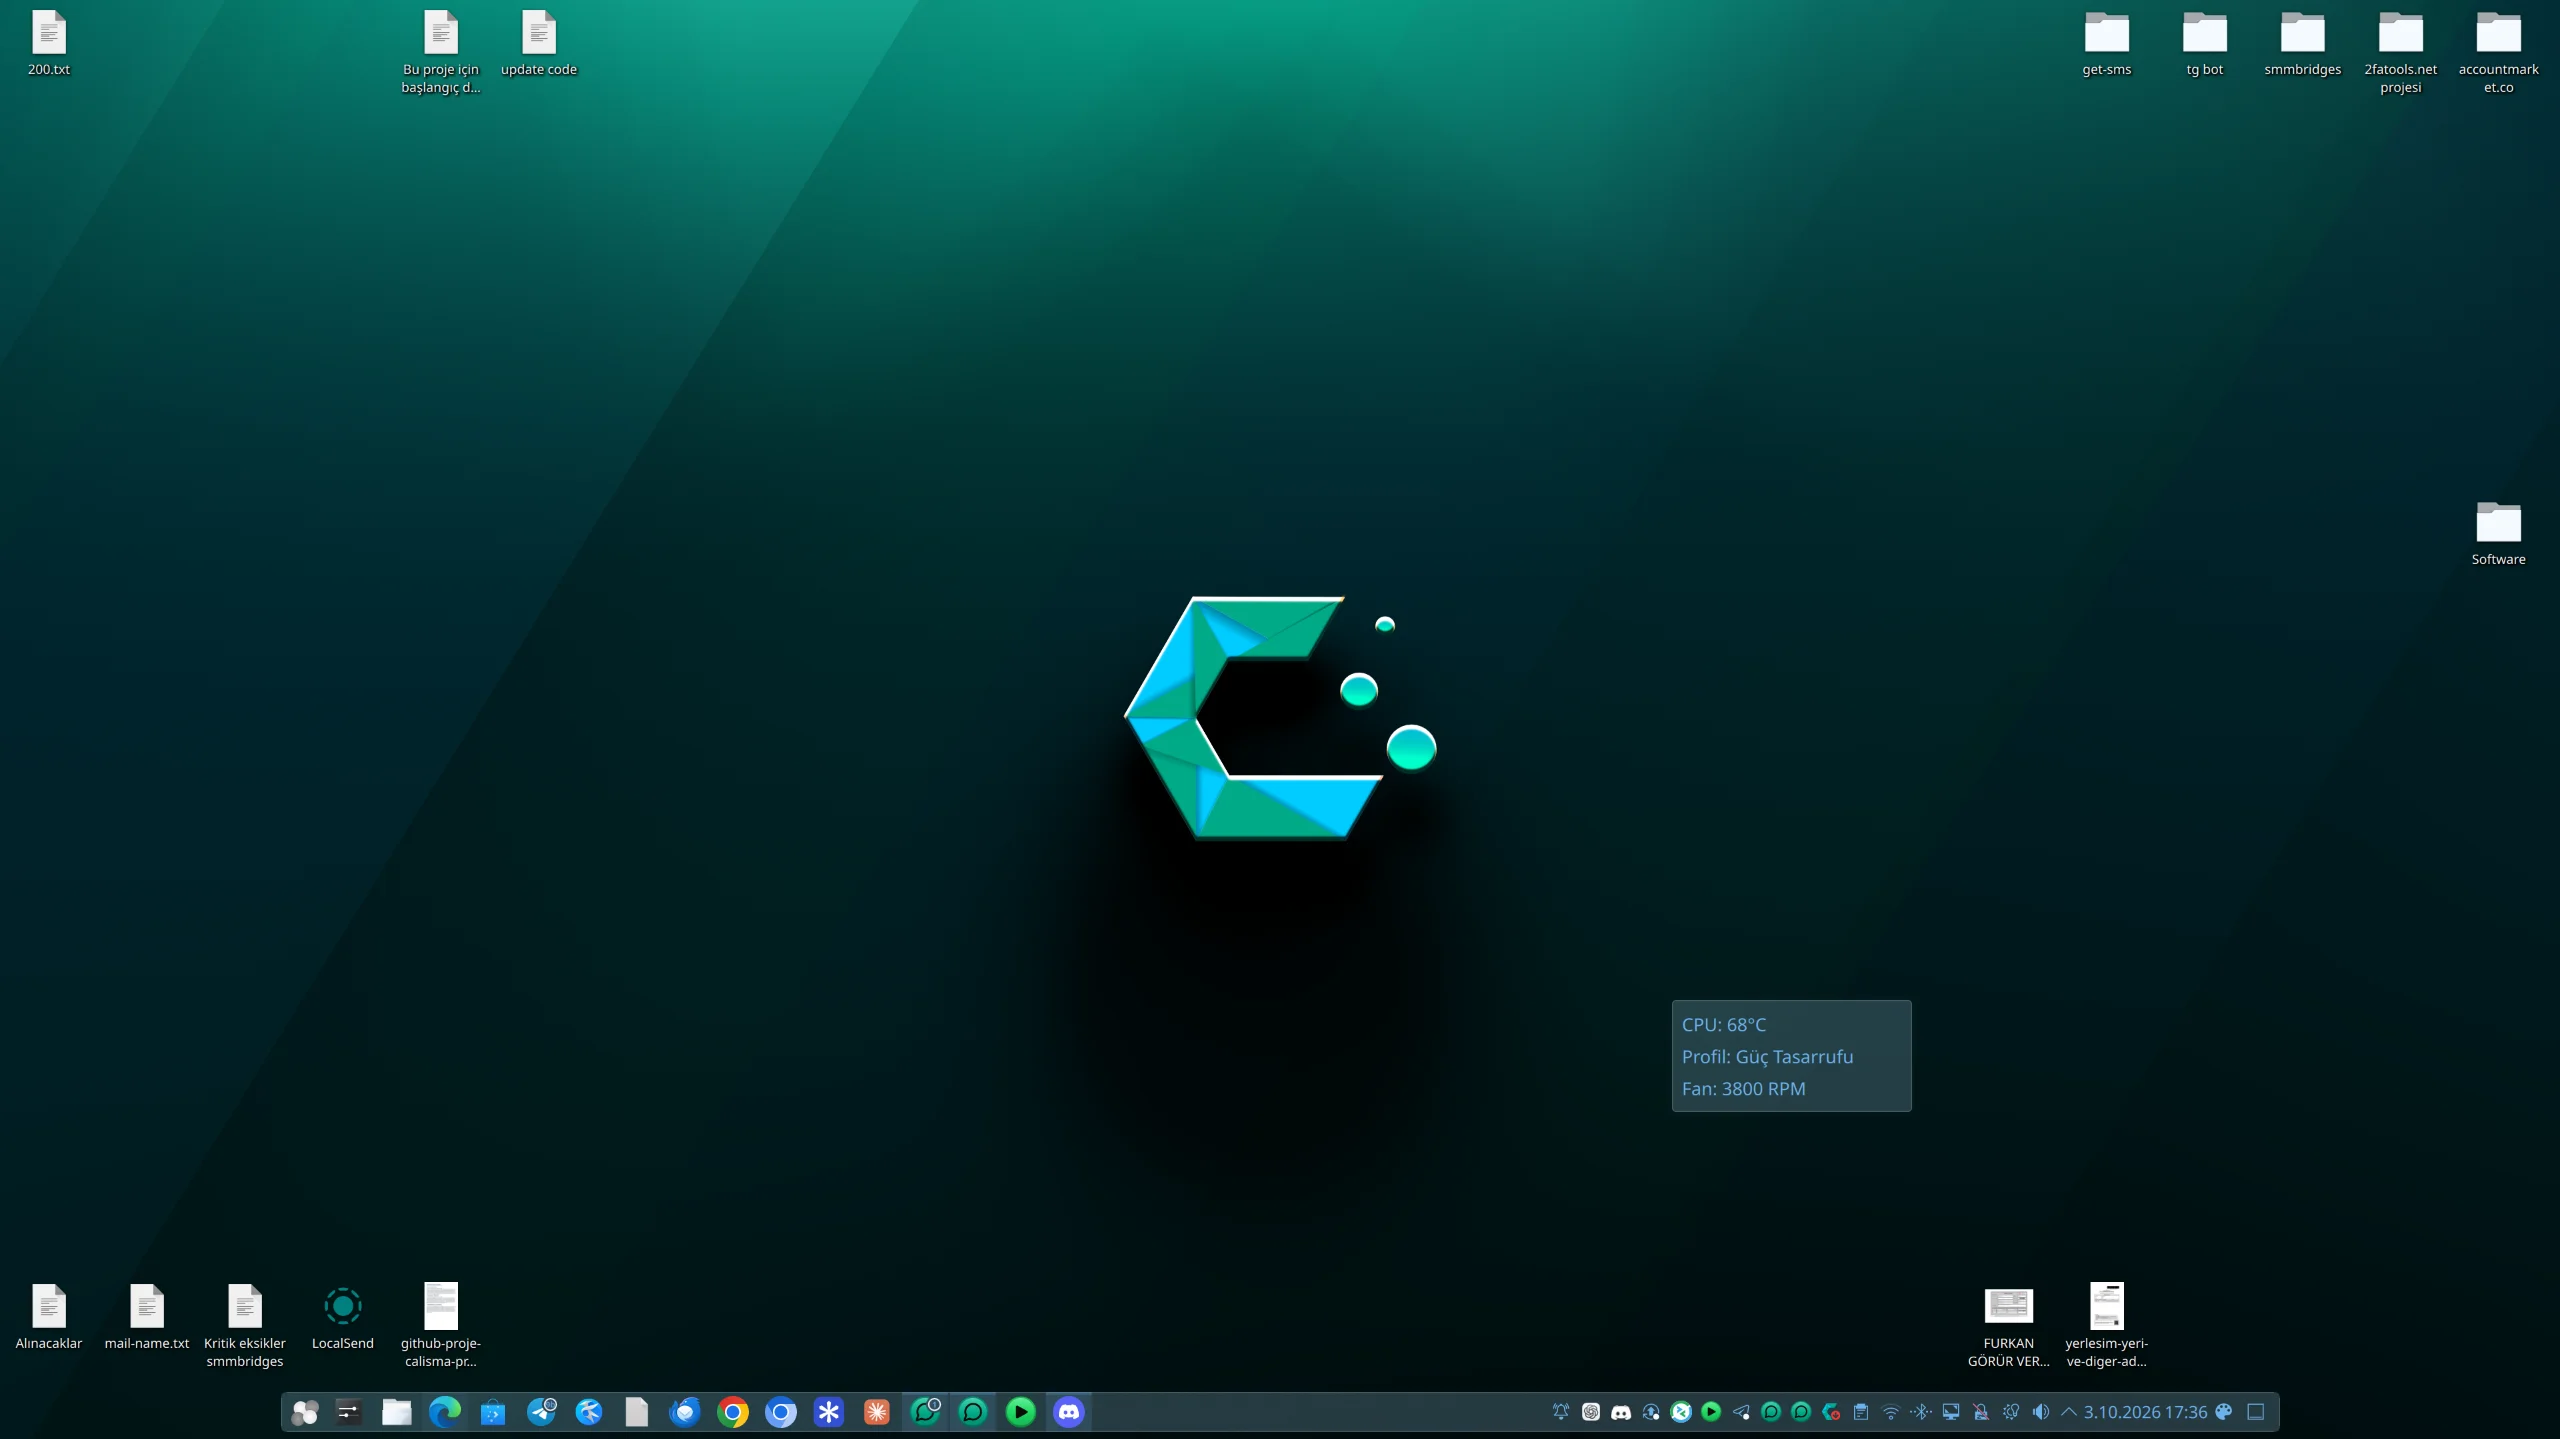Expand hidden system tray icons arrow
Image resolution: width=2560 pixels, height=1439 pixels.
coord(2069,1412)
